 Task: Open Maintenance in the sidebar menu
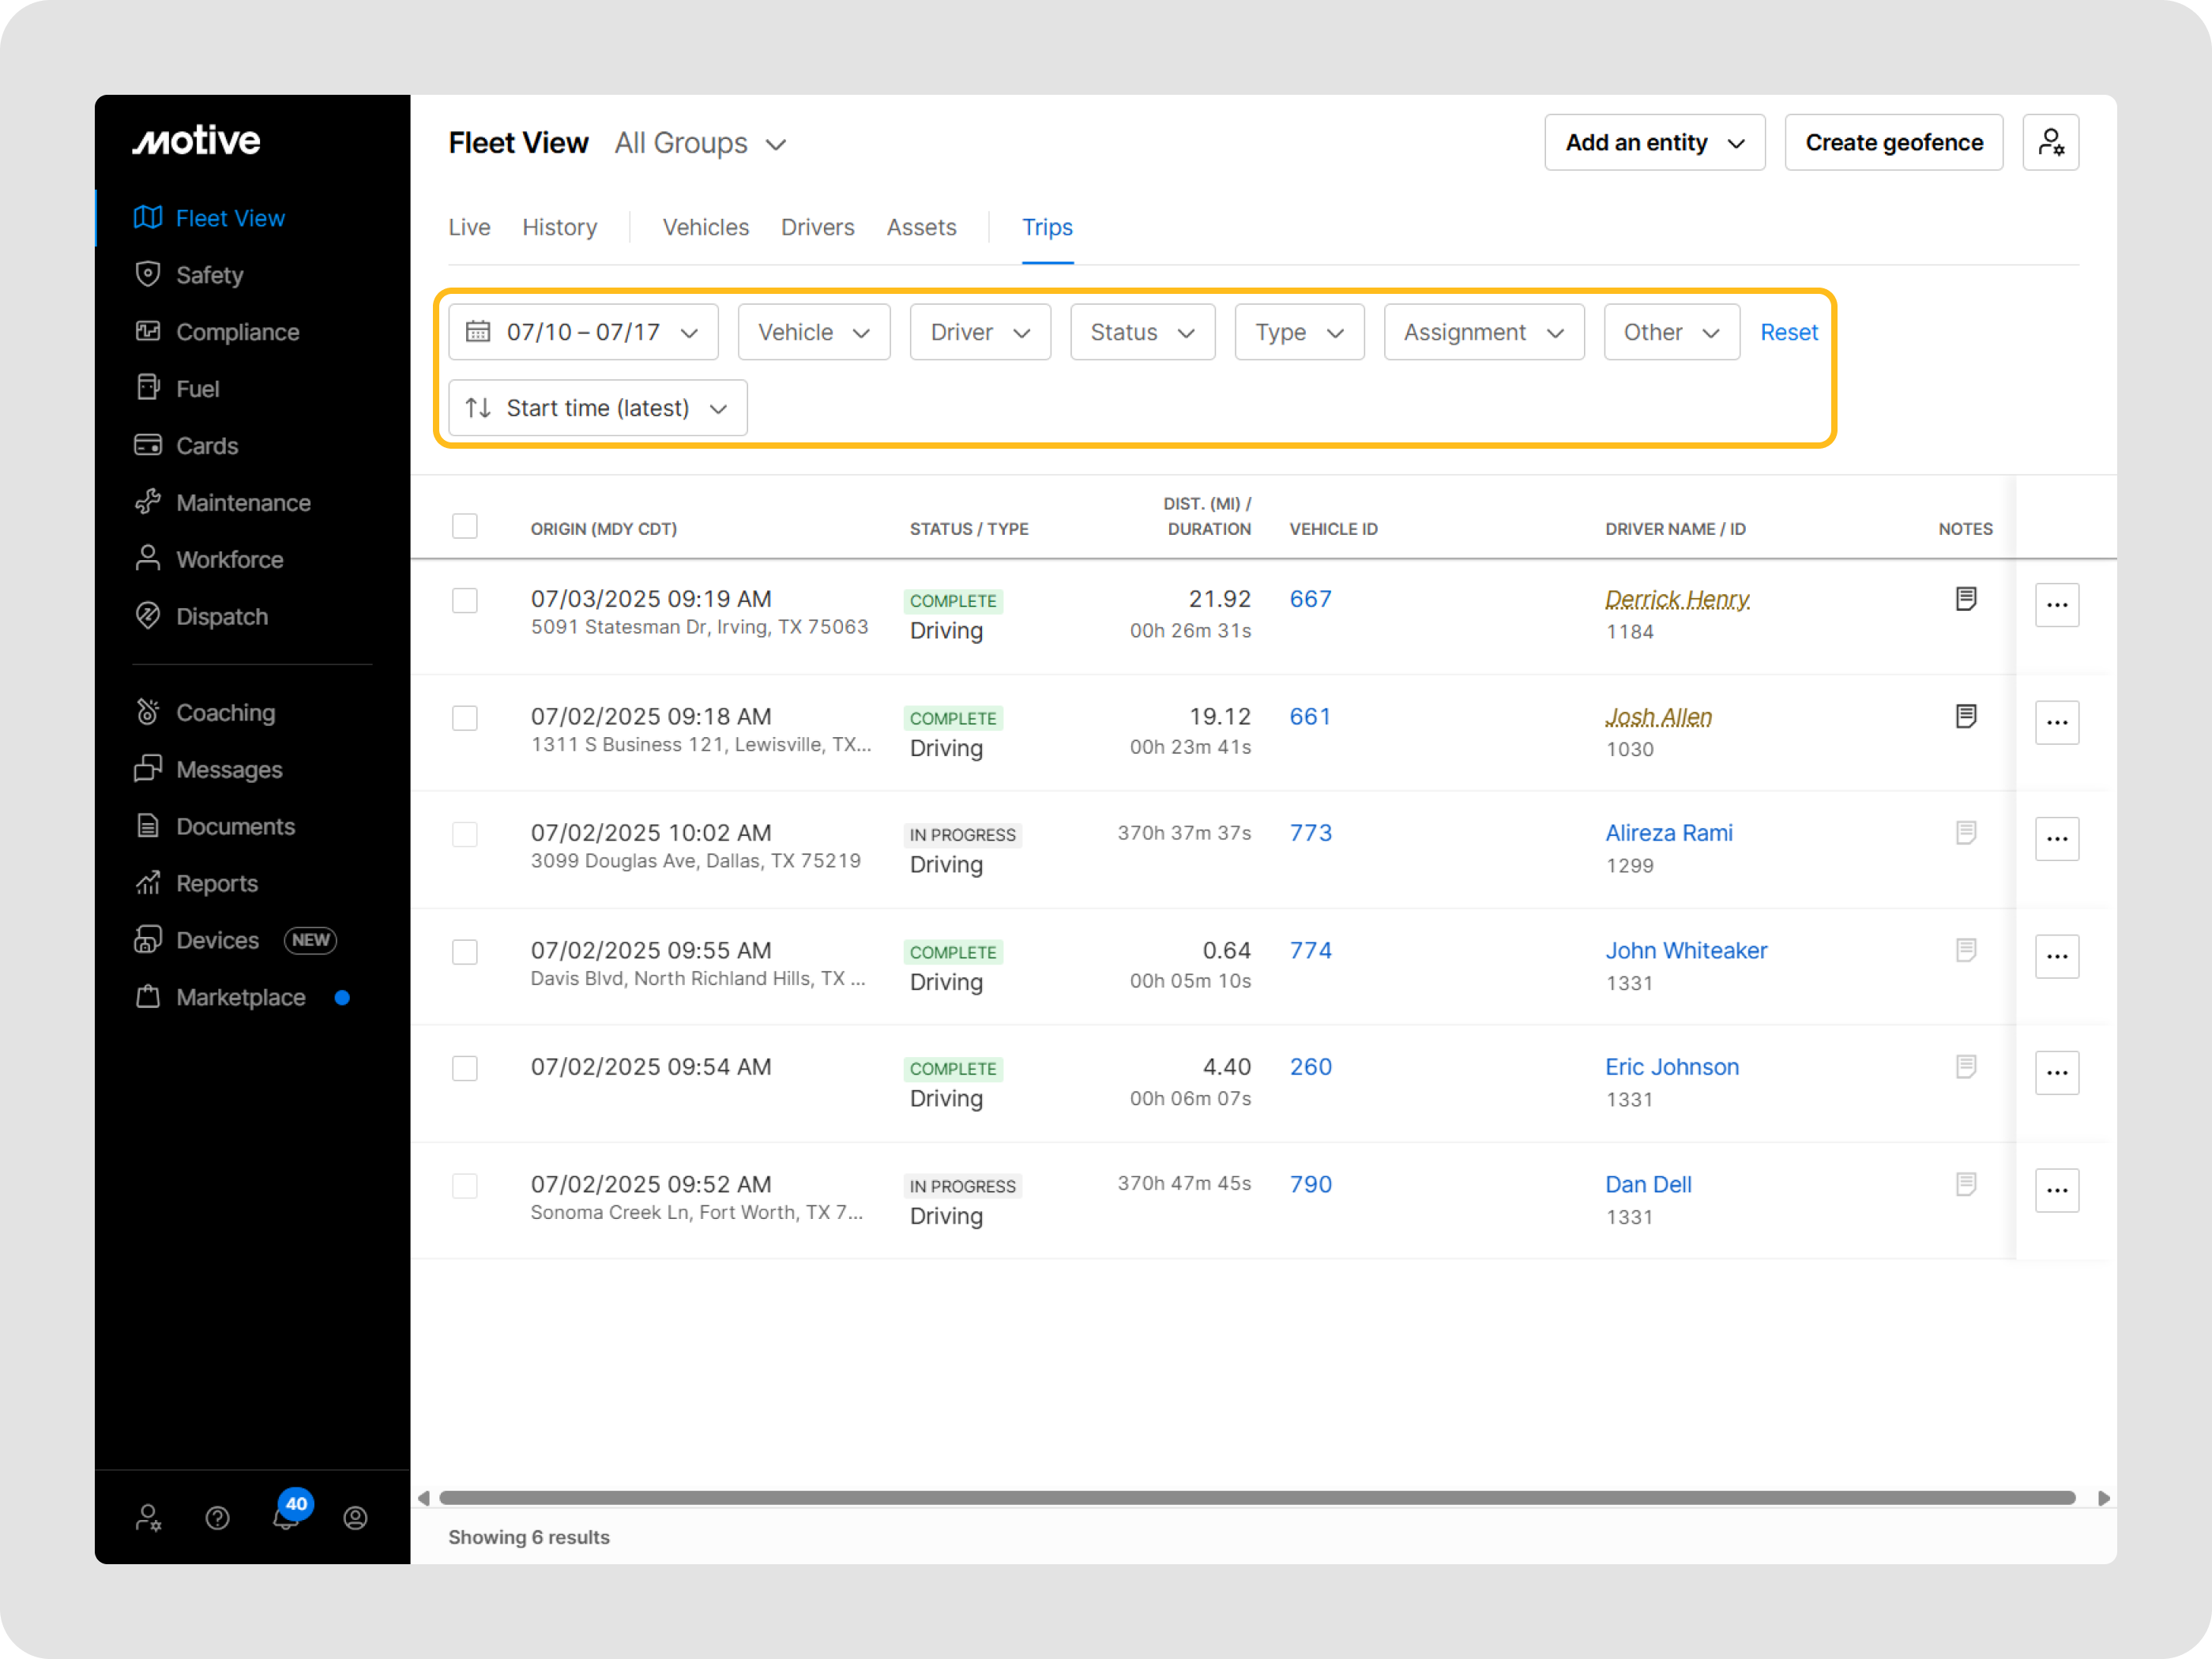[x=243, y=503]
